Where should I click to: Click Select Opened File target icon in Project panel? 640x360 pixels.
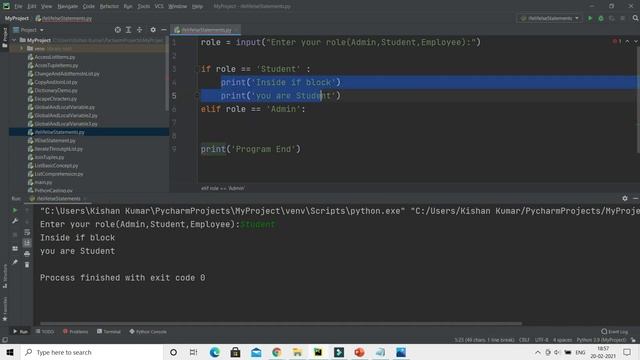tap(118, 30)
